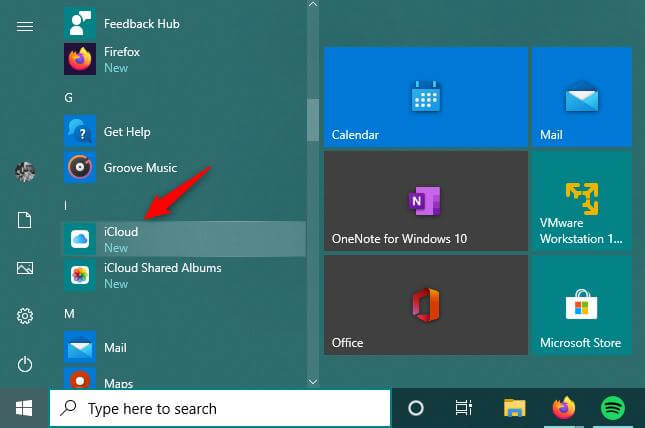Image resolution: width=645 pixels, height=428 pixels.
Task: Jump to letter M section header
Action: [x=70, y=313]
